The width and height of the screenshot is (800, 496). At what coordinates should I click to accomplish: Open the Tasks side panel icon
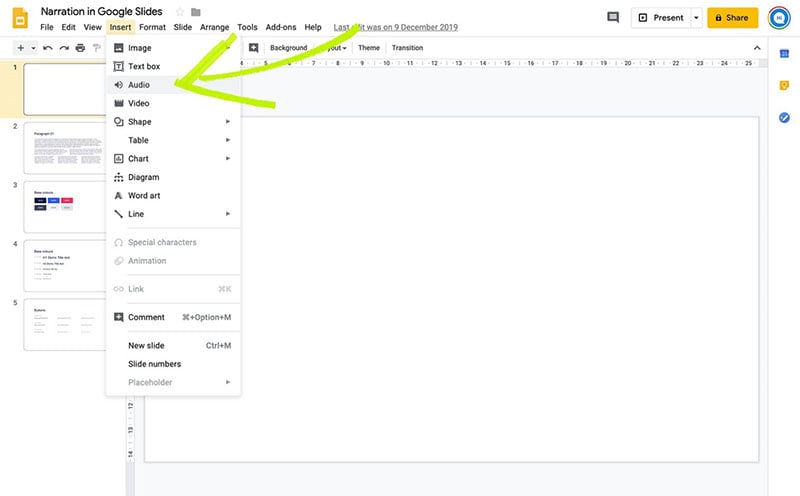coord(784,117)
